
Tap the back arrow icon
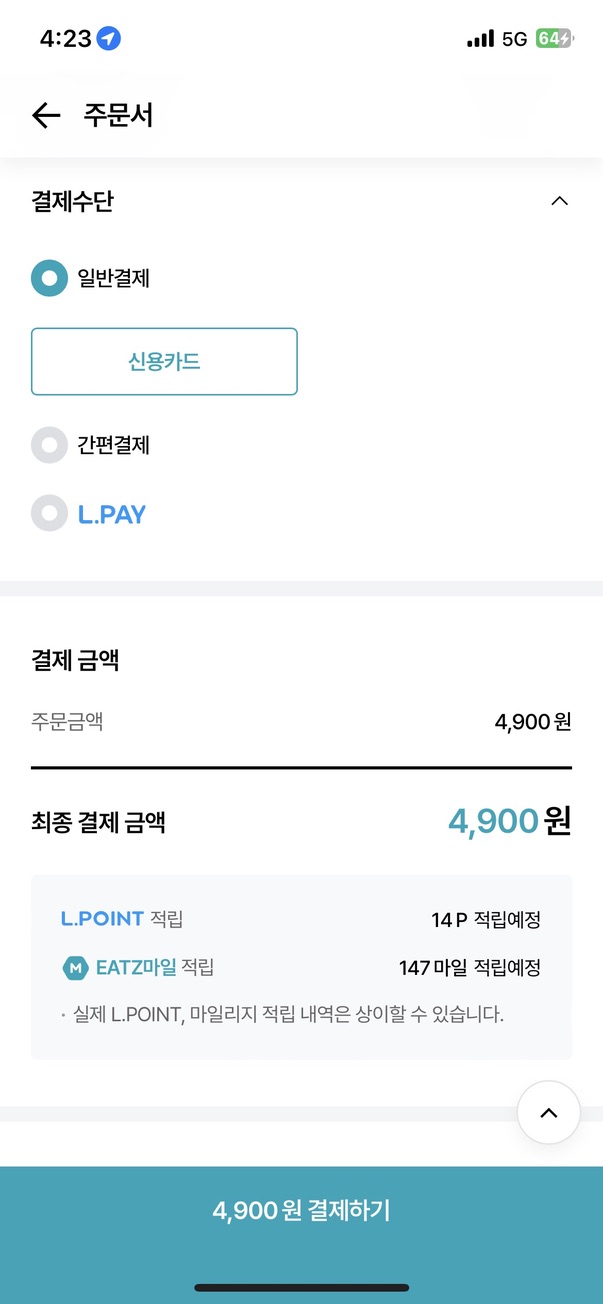46,116
